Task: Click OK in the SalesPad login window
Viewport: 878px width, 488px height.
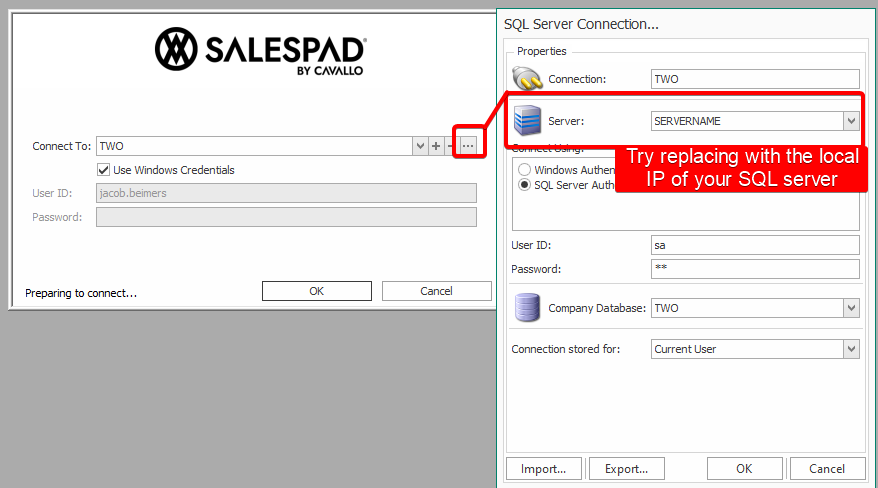Action: tap(317, 291)
